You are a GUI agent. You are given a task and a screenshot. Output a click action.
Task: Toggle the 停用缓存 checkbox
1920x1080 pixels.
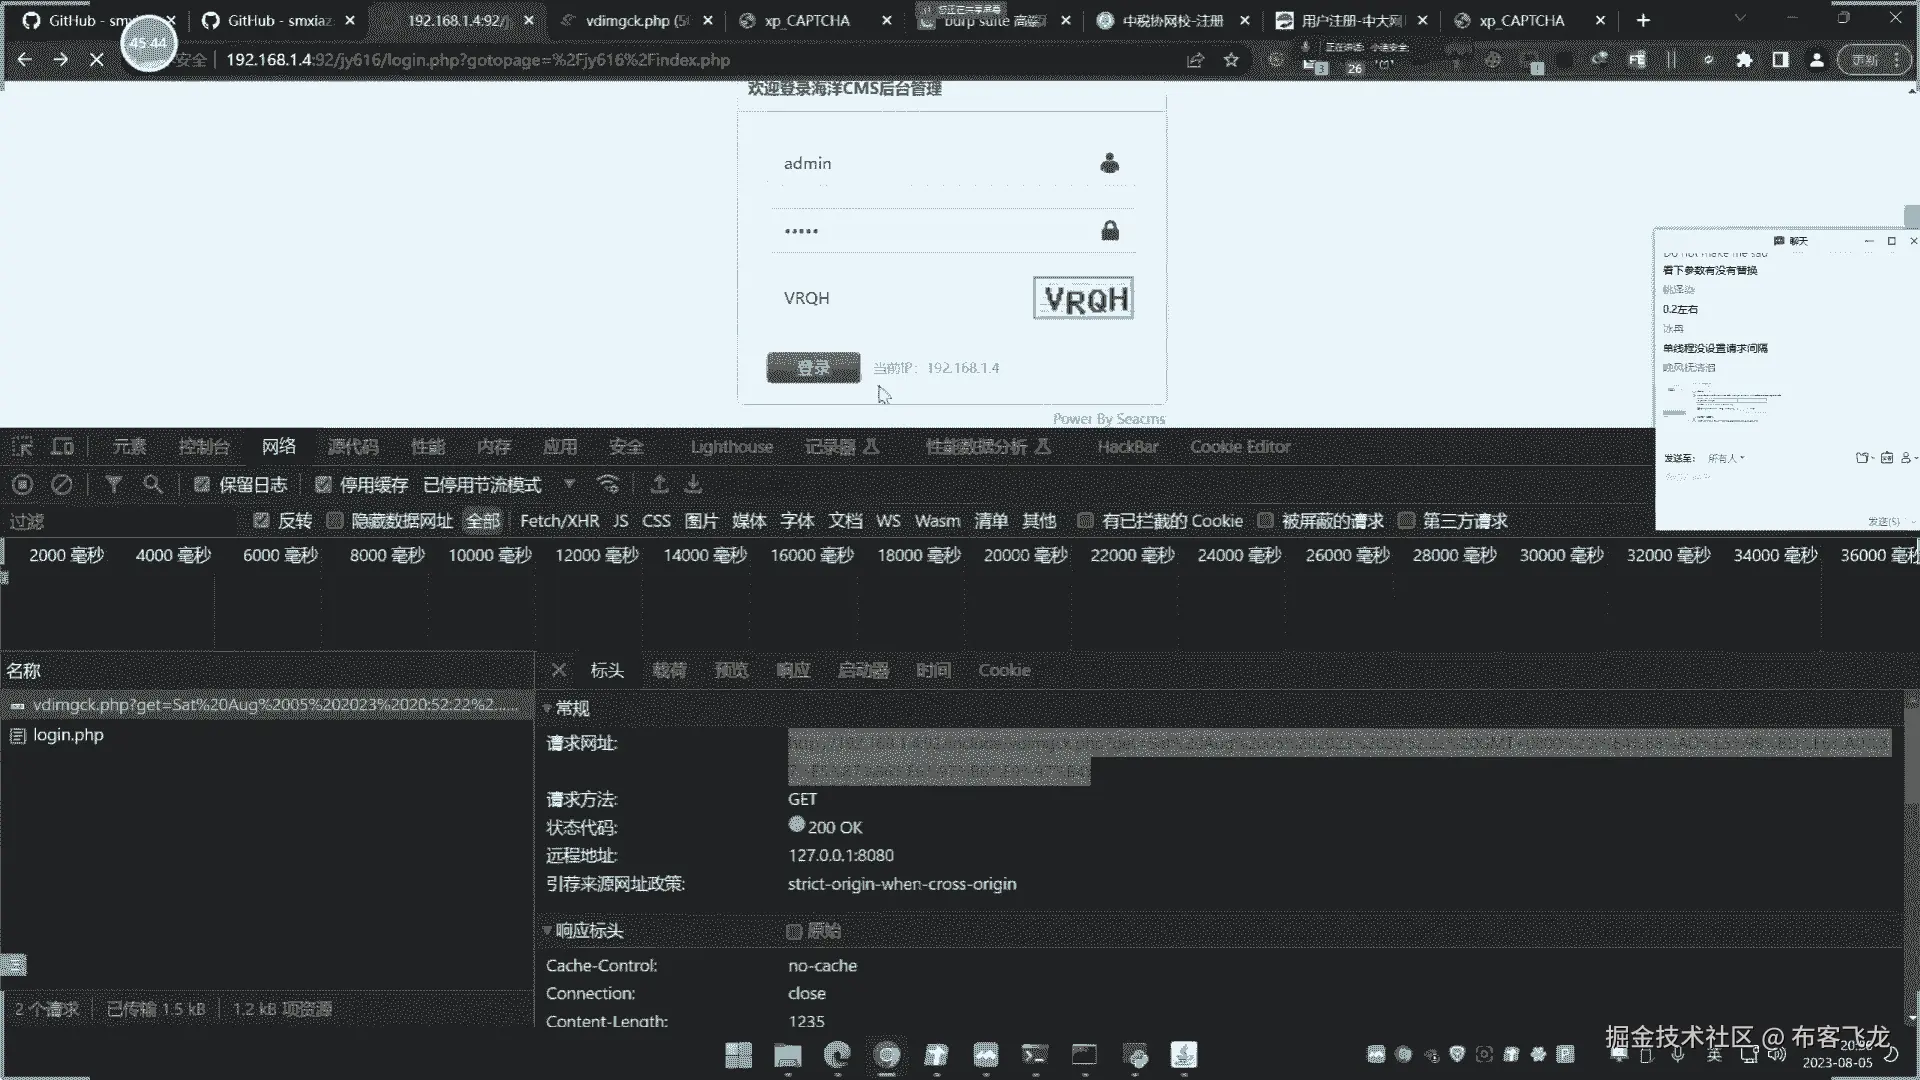[x=323, y=485]
